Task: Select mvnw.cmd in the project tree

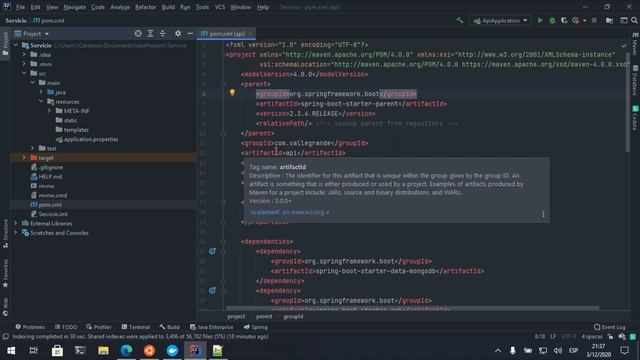Action: [x=52, y=196]
